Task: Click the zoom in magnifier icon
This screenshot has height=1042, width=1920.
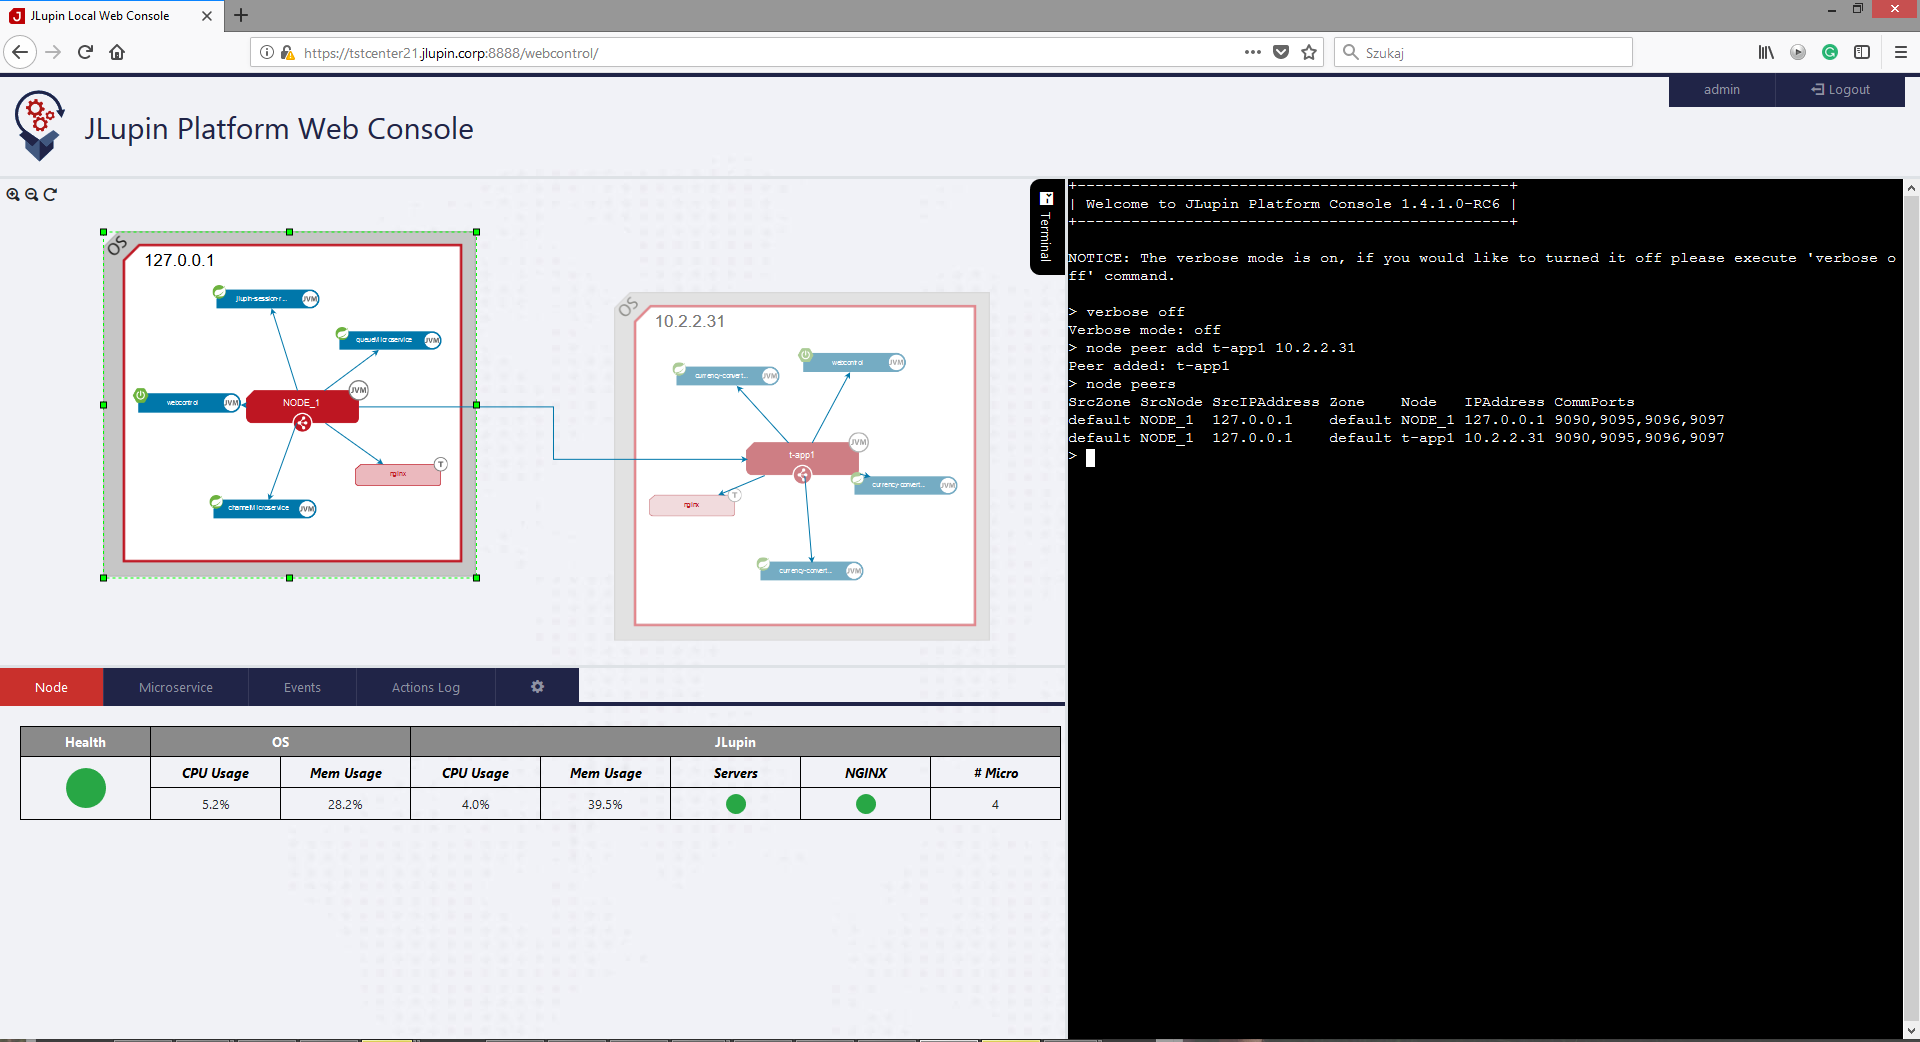Action: [13, 195]
